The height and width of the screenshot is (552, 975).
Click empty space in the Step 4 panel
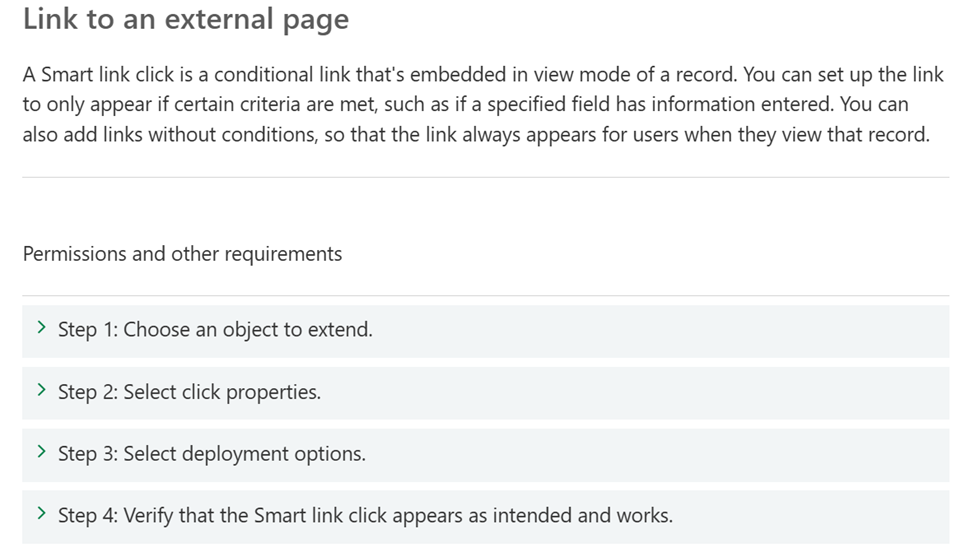pyautogui.click(x=808, y=517)
